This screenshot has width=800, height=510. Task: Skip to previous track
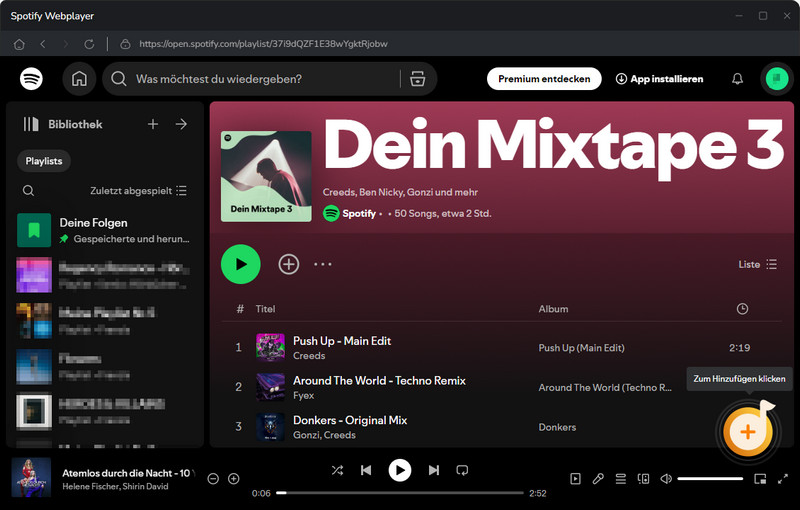[x=366, y=470]
